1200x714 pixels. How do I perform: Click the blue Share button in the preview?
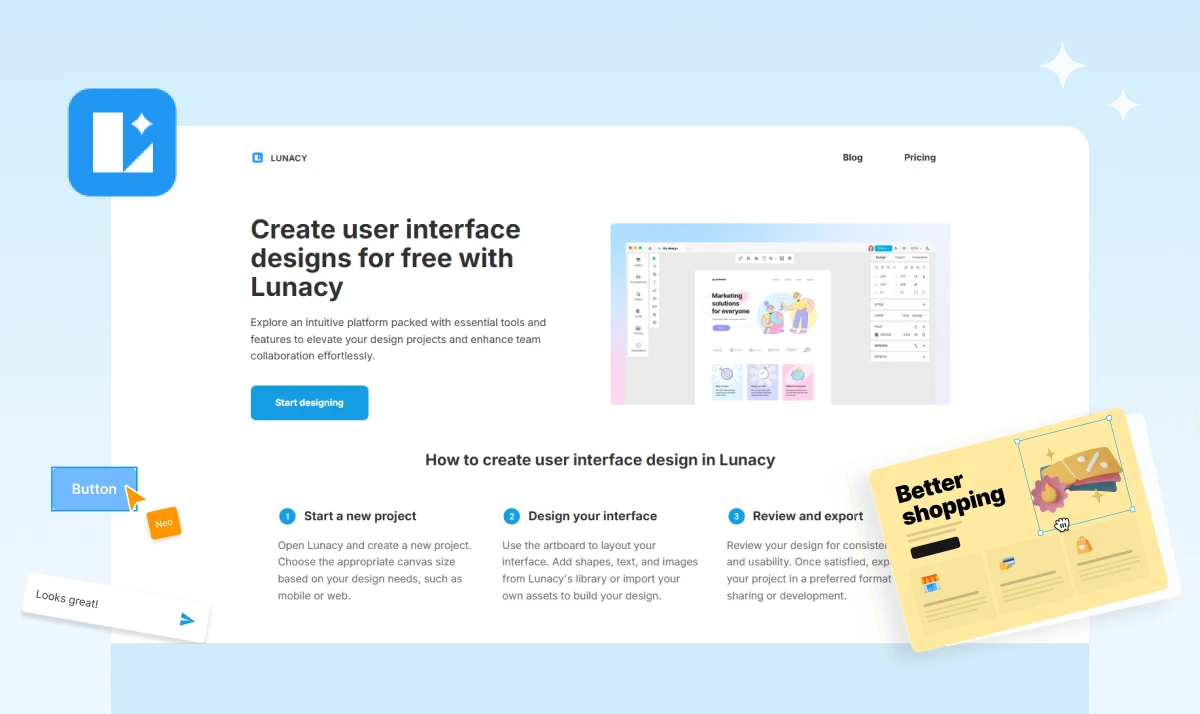(883, 247)
